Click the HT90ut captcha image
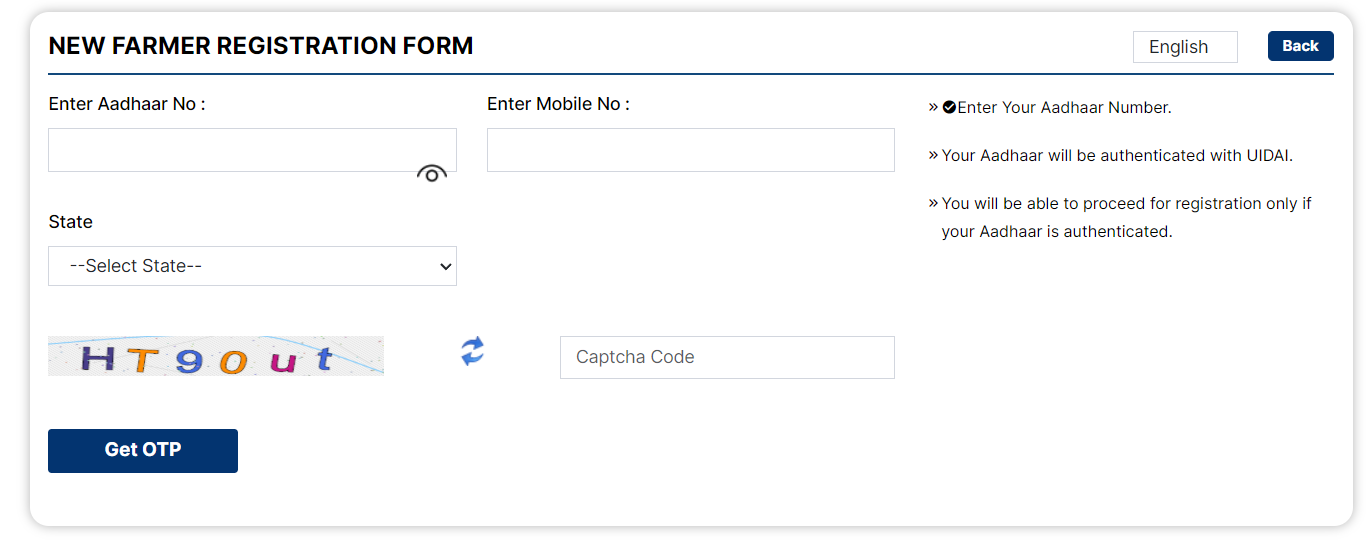Image resolution: width=1366 pixels, height=540 pixels. click(216, 356)
